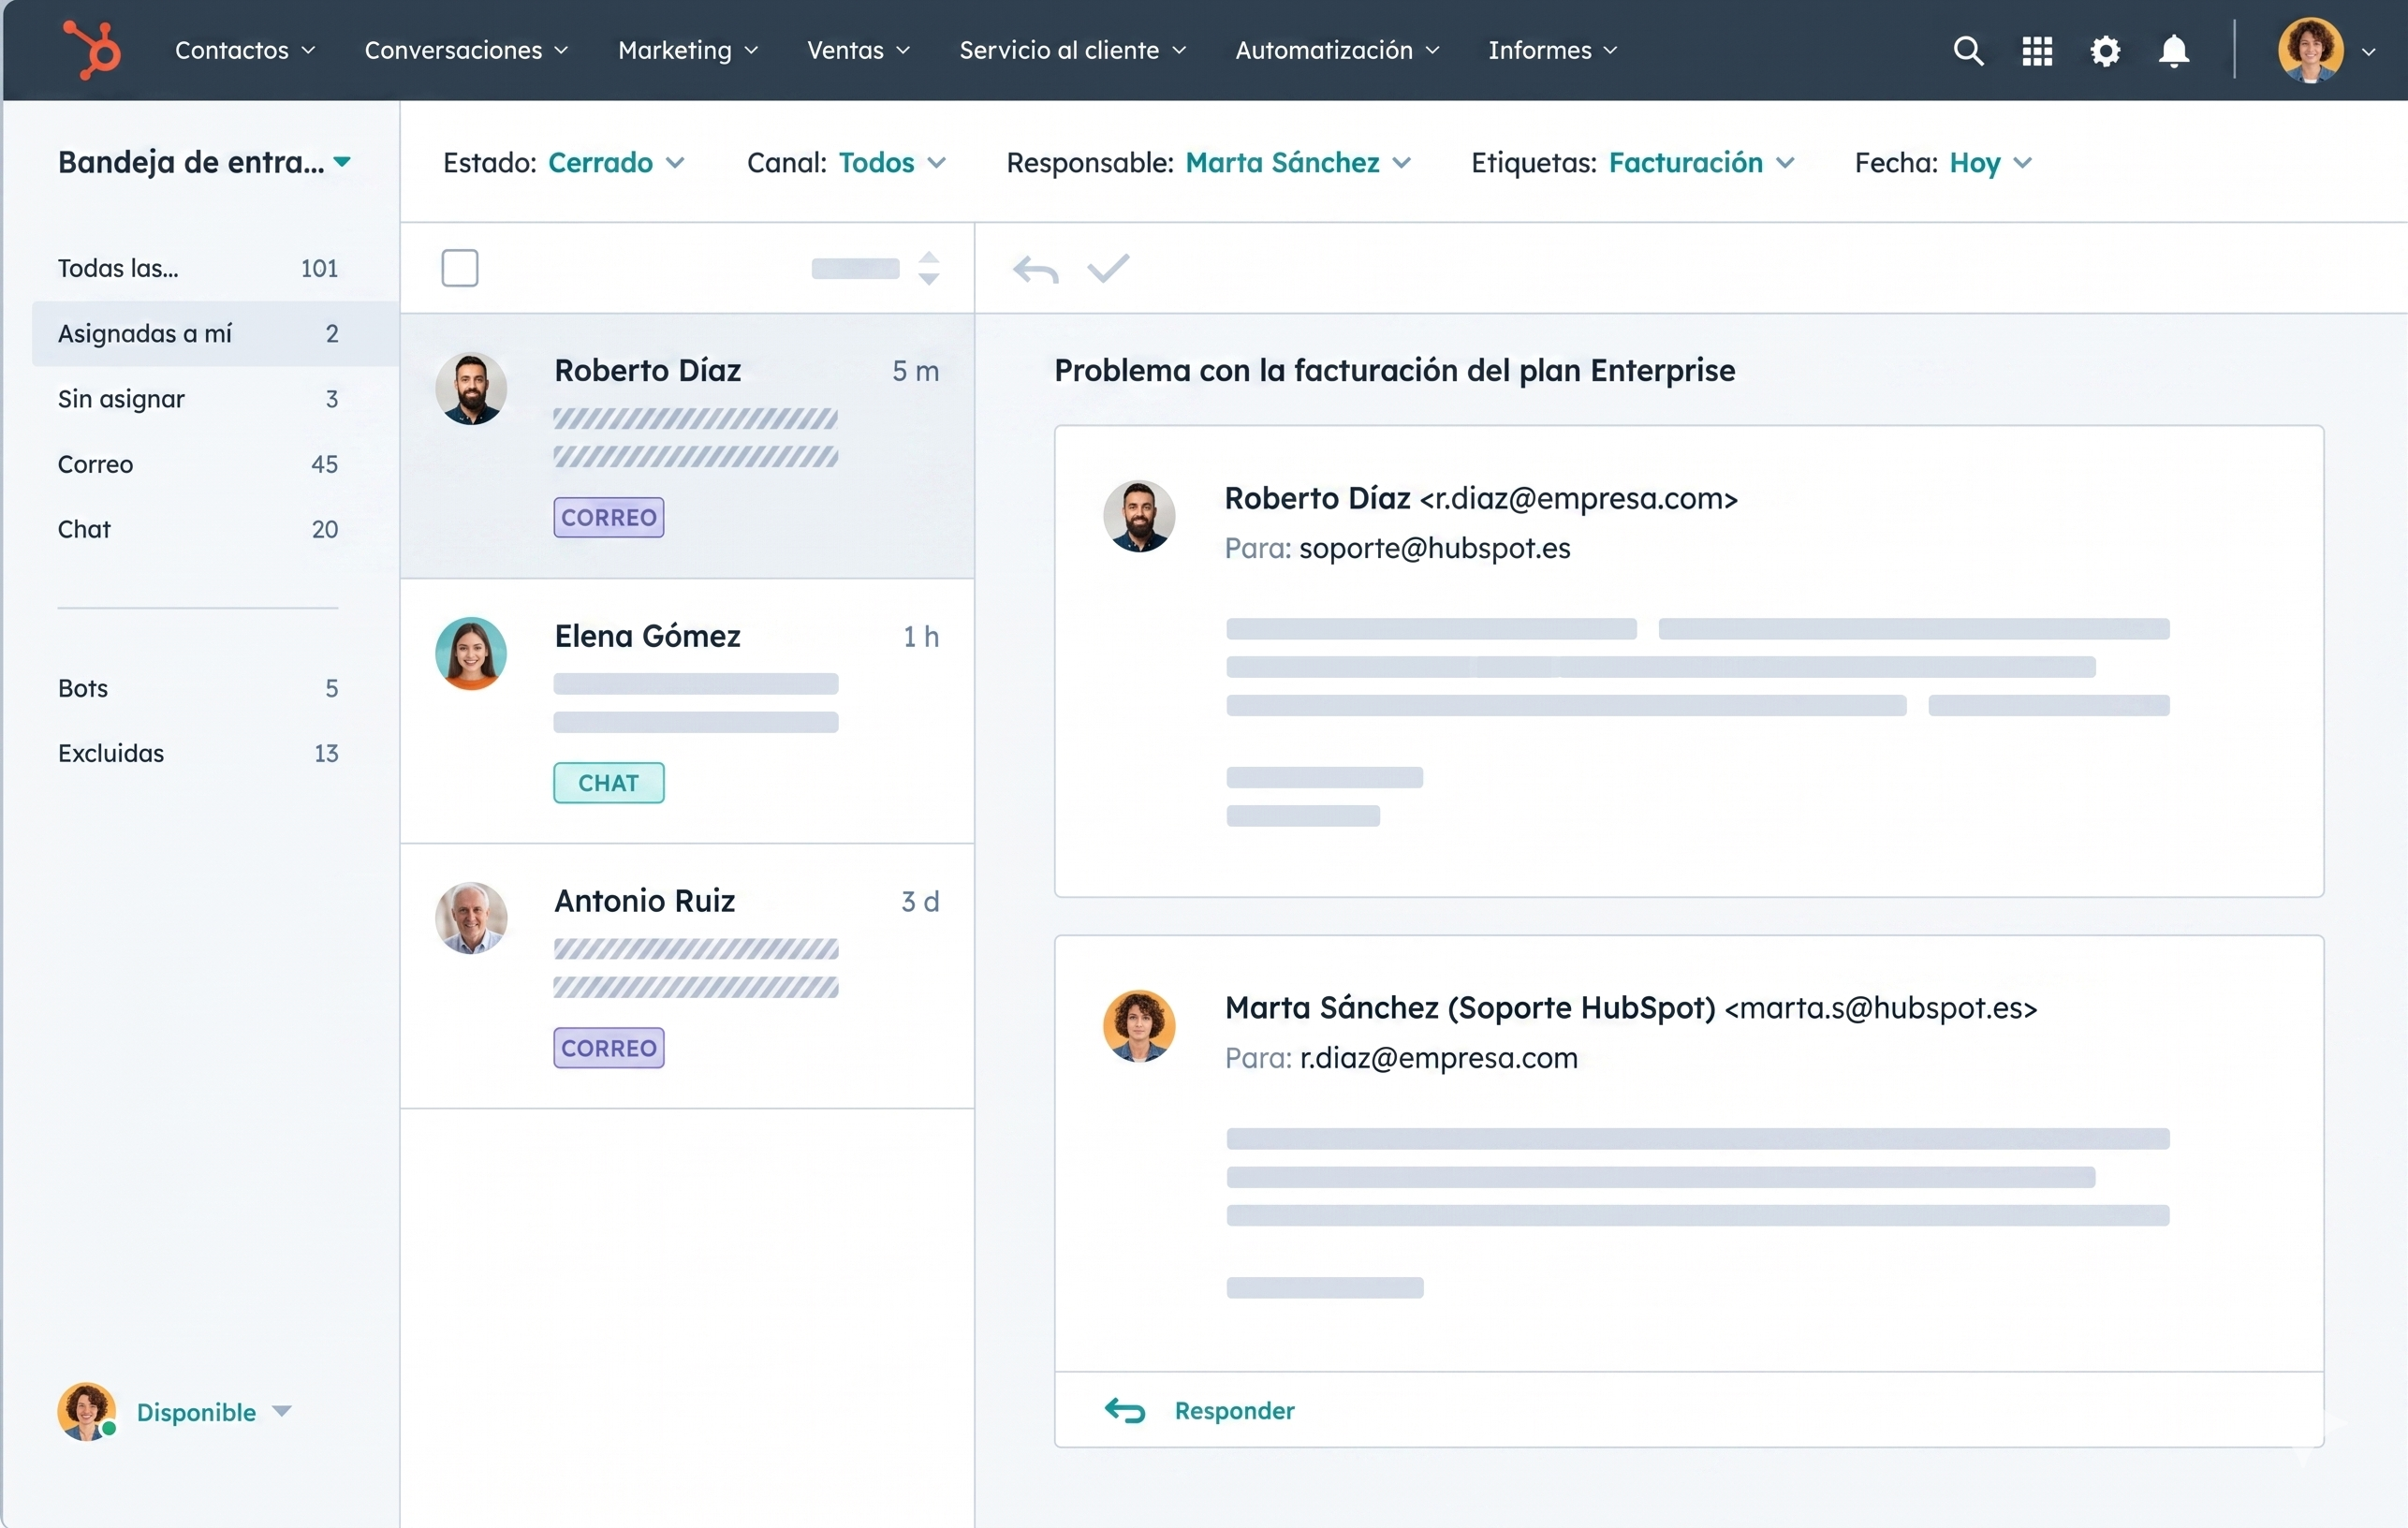
Task: Open Antonio Ruiz conversation name
Action: [645, 901]
